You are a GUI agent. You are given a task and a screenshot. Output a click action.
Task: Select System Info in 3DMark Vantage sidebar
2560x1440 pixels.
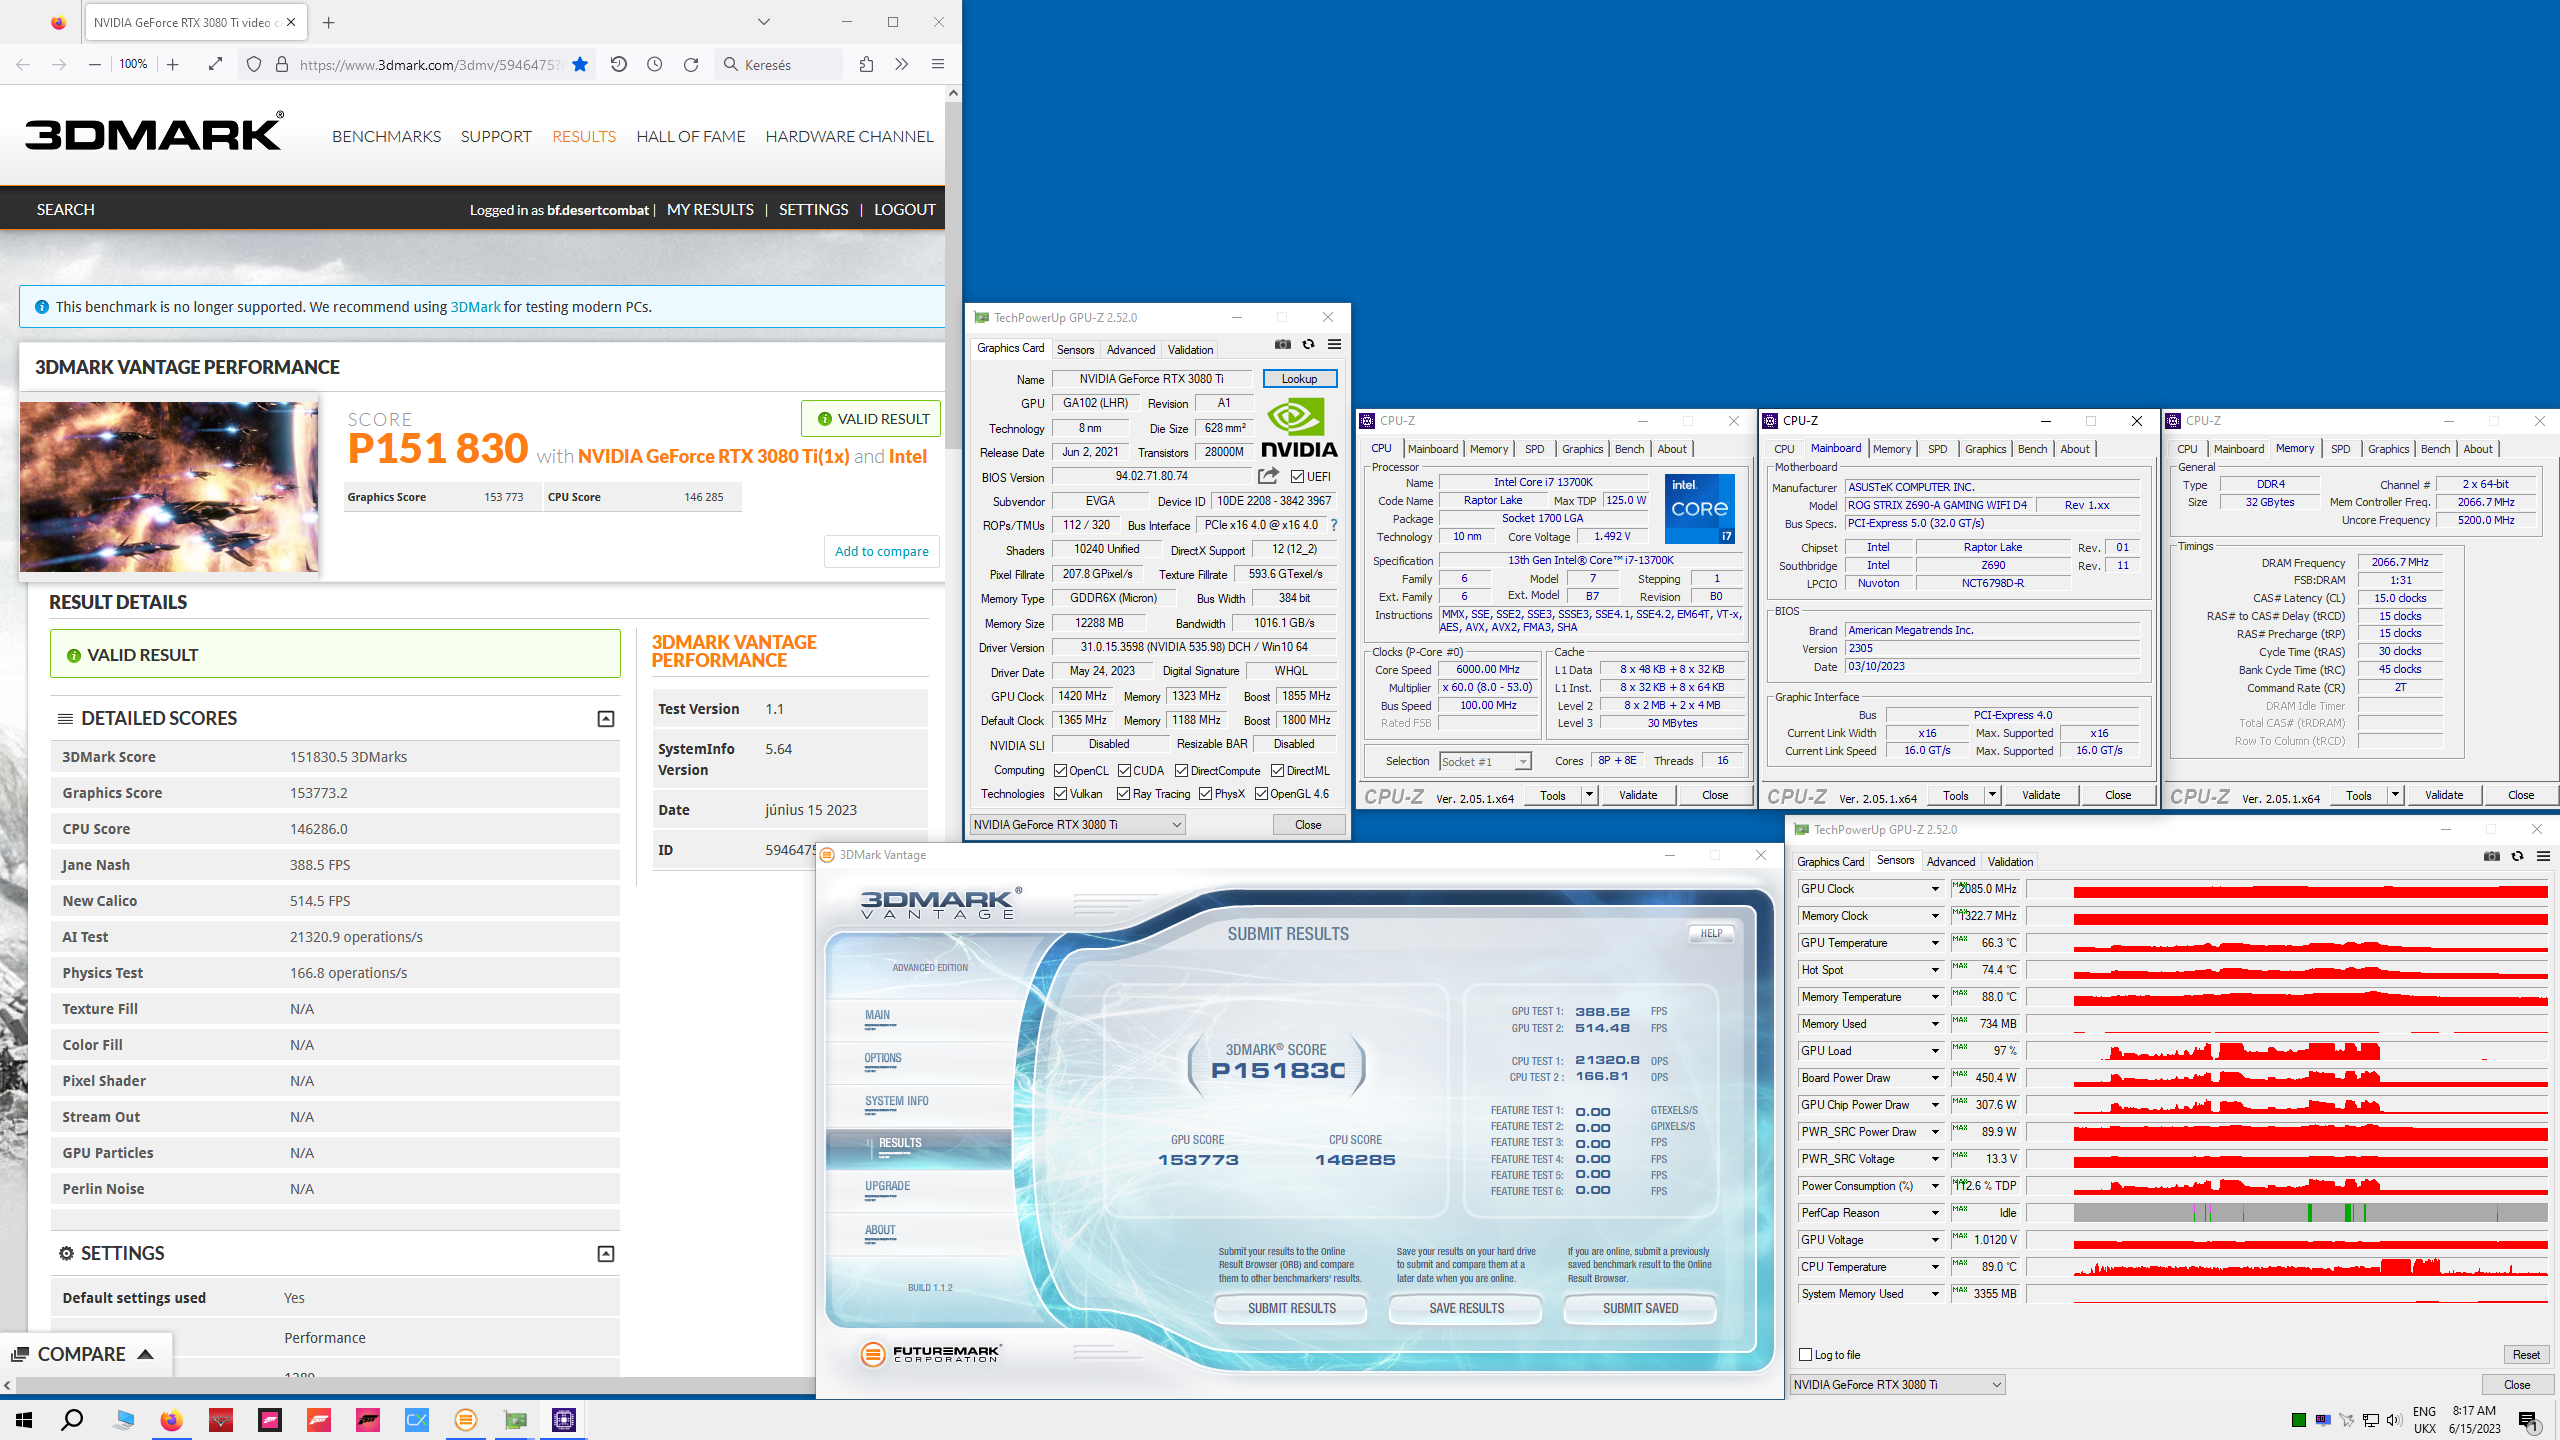[x=896, y=1101]
